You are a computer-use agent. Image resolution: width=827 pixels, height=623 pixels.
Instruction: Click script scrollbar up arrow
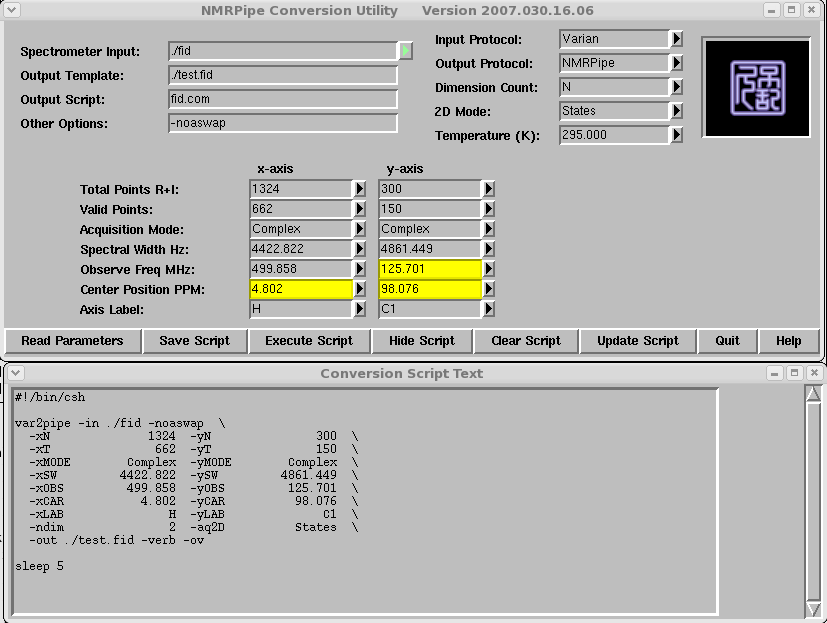(x=813, y=394)
